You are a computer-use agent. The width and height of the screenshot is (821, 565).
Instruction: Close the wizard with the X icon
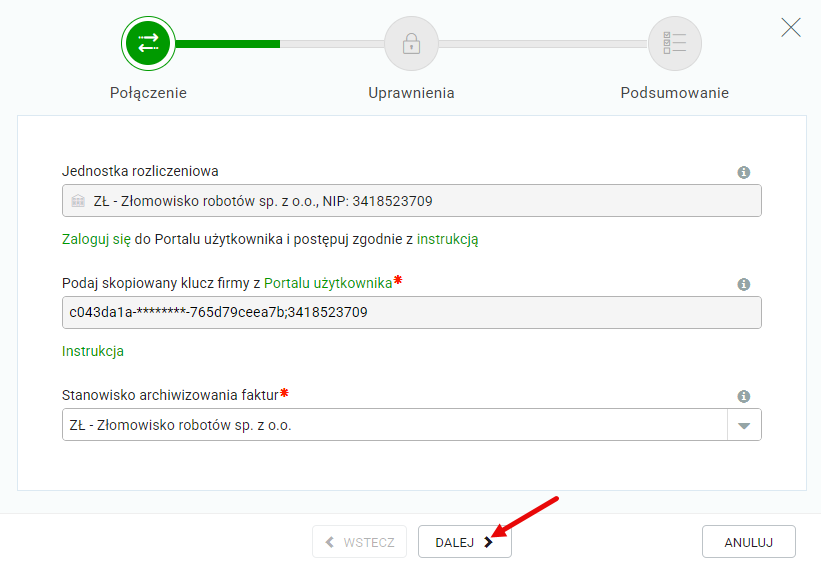(791, 27)
